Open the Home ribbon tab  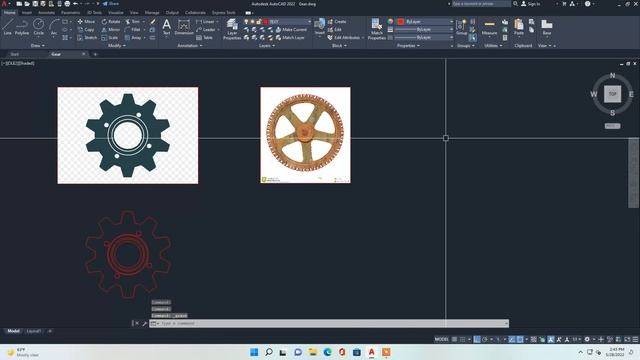pyautogui.click(x=9, y=13)
